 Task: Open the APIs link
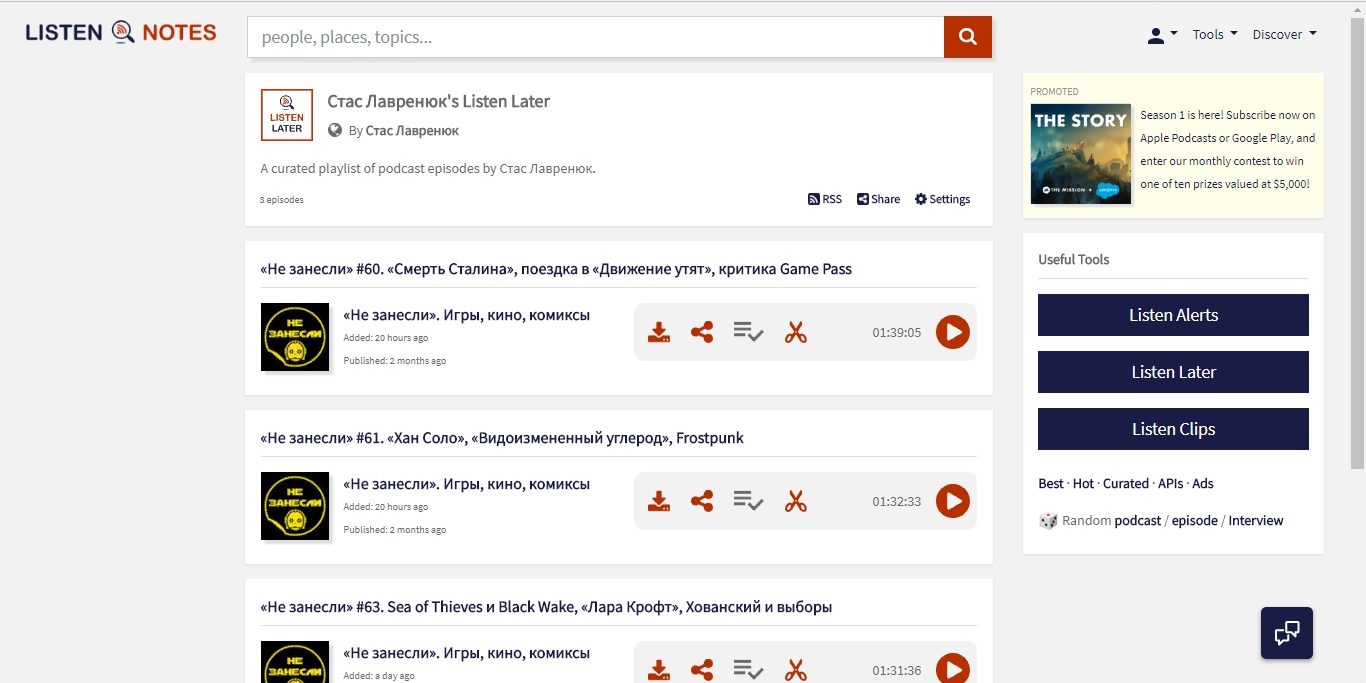pos(1170,483)
